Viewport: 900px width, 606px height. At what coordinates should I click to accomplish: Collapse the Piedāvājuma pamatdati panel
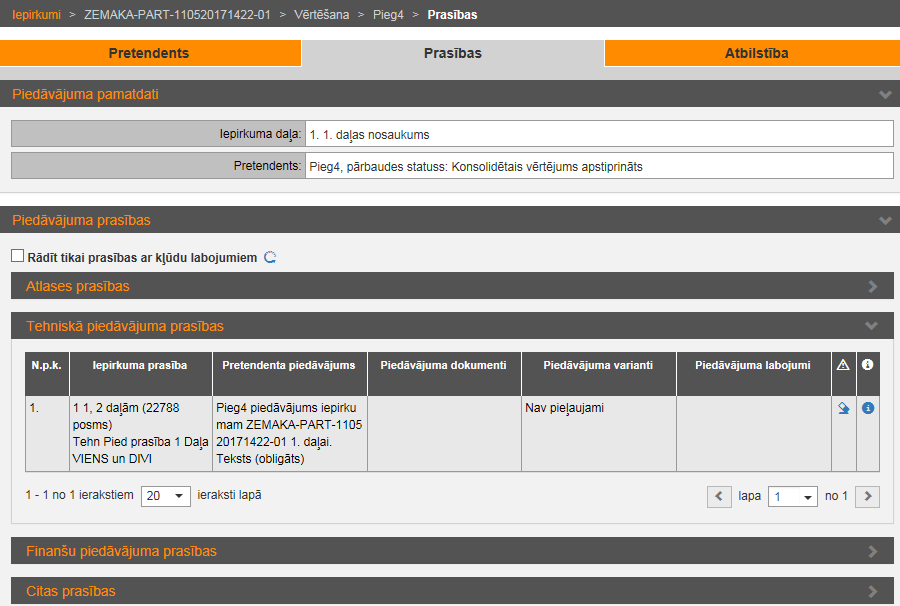pos(884,94)
